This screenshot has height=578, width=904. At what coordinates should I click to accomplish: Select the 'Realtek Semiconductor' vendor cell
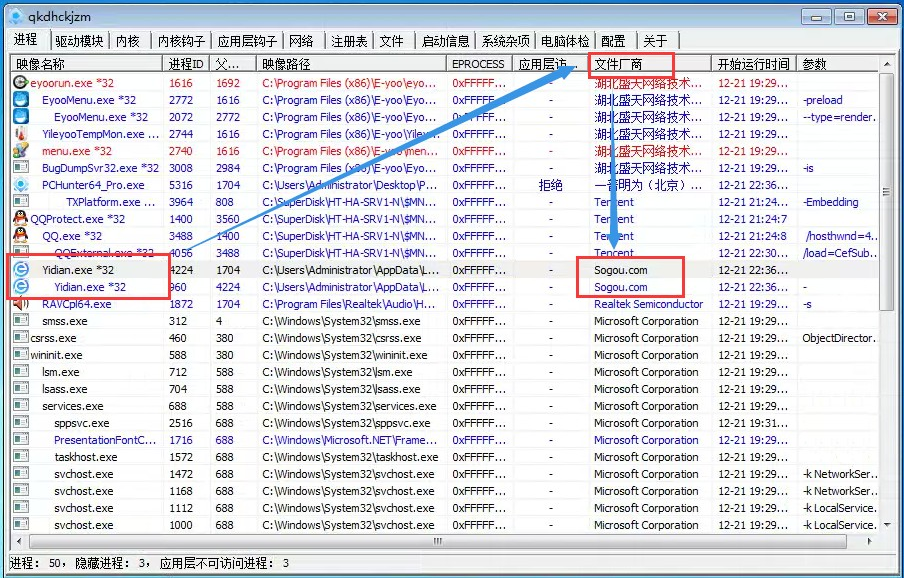[649, 304]
